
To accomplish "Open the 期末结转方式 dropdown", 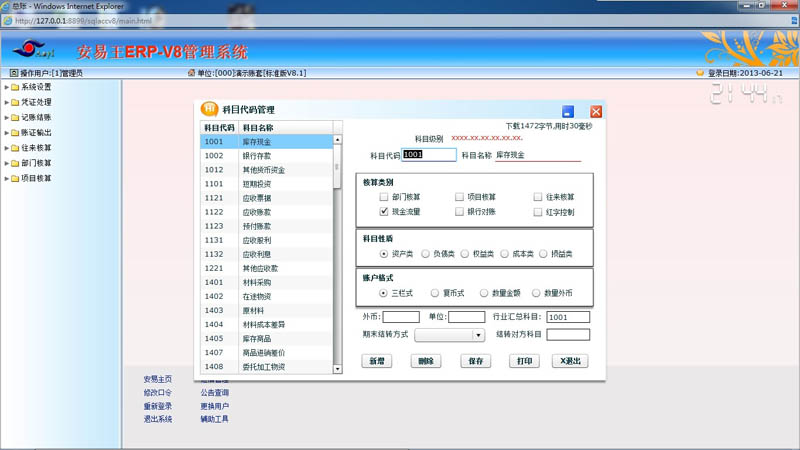I will pos(478,336).
